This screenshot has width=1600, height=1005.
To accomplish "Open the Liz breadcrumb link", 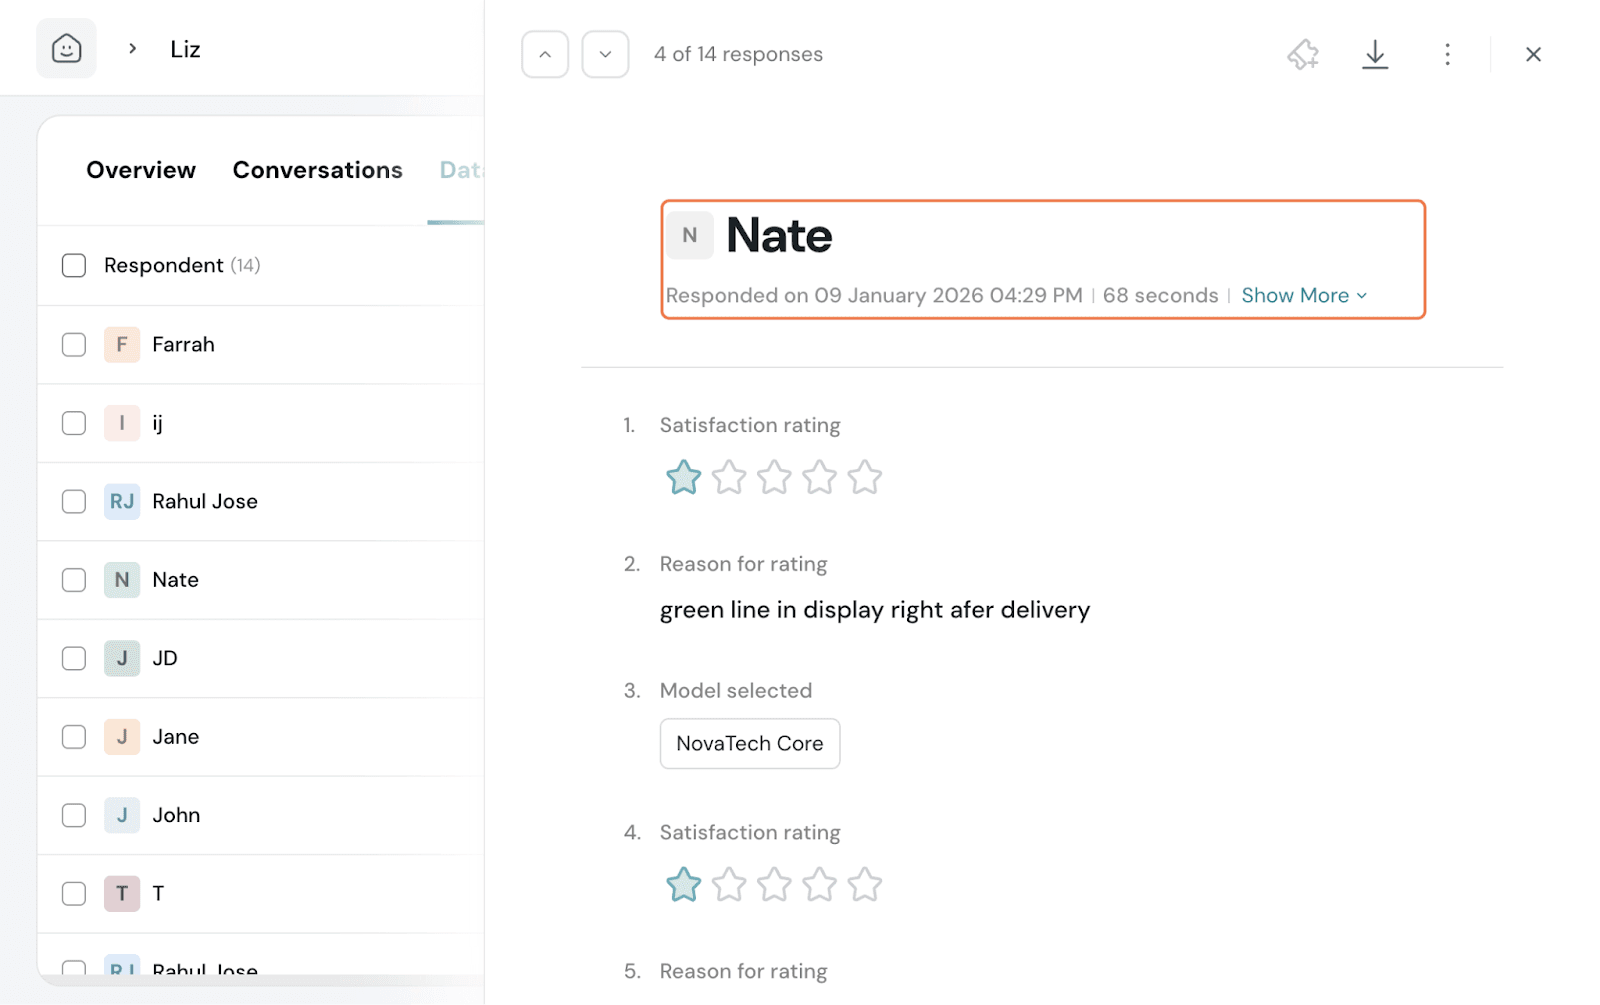I will click(185, 49).
